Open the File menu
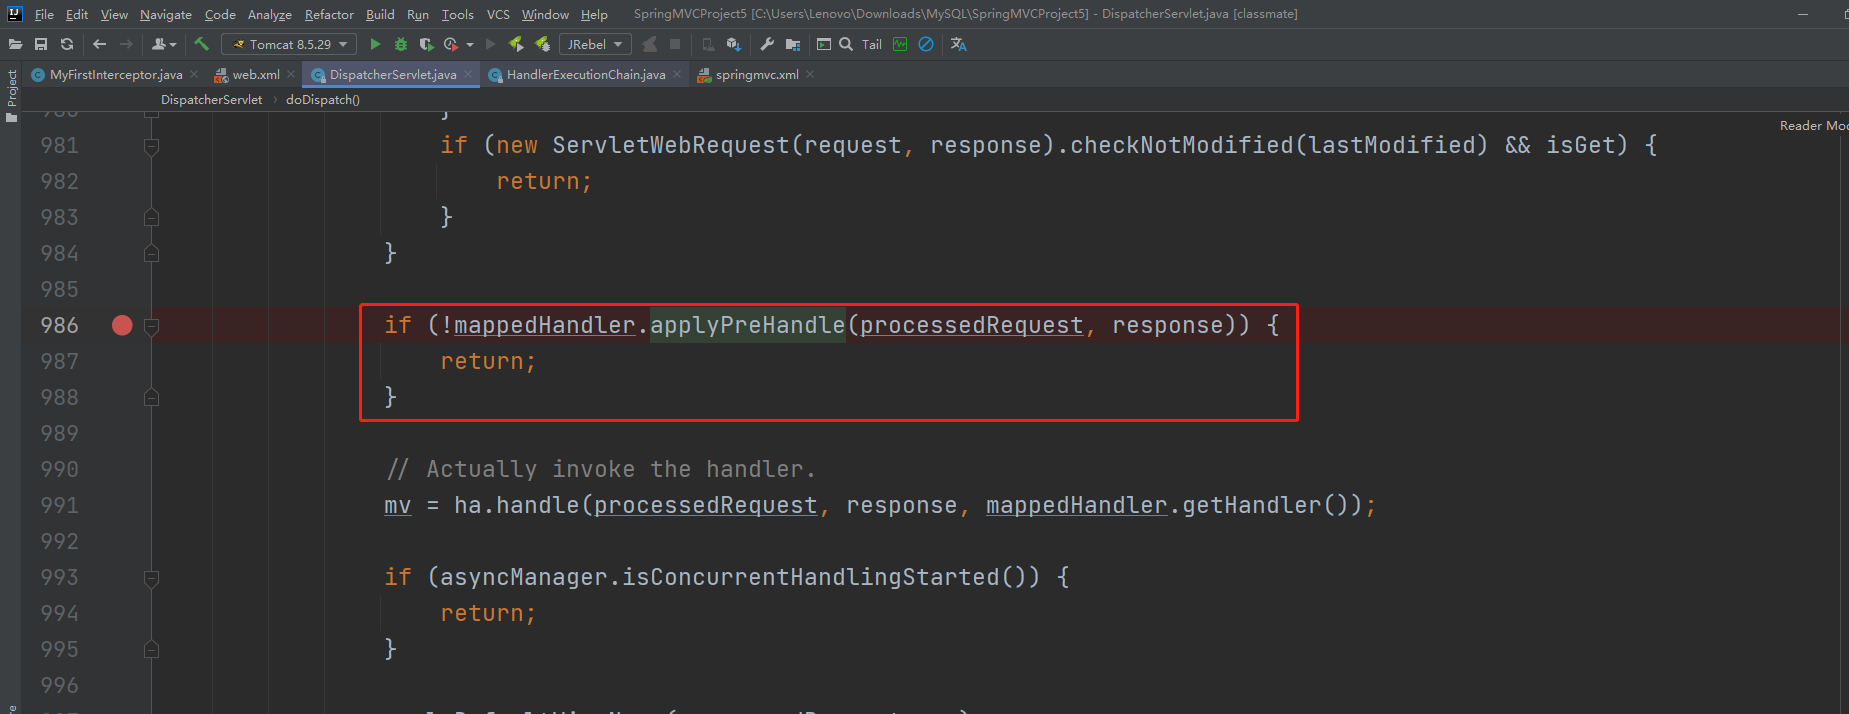Screen dimensions: 1849x714 (44, 14)
